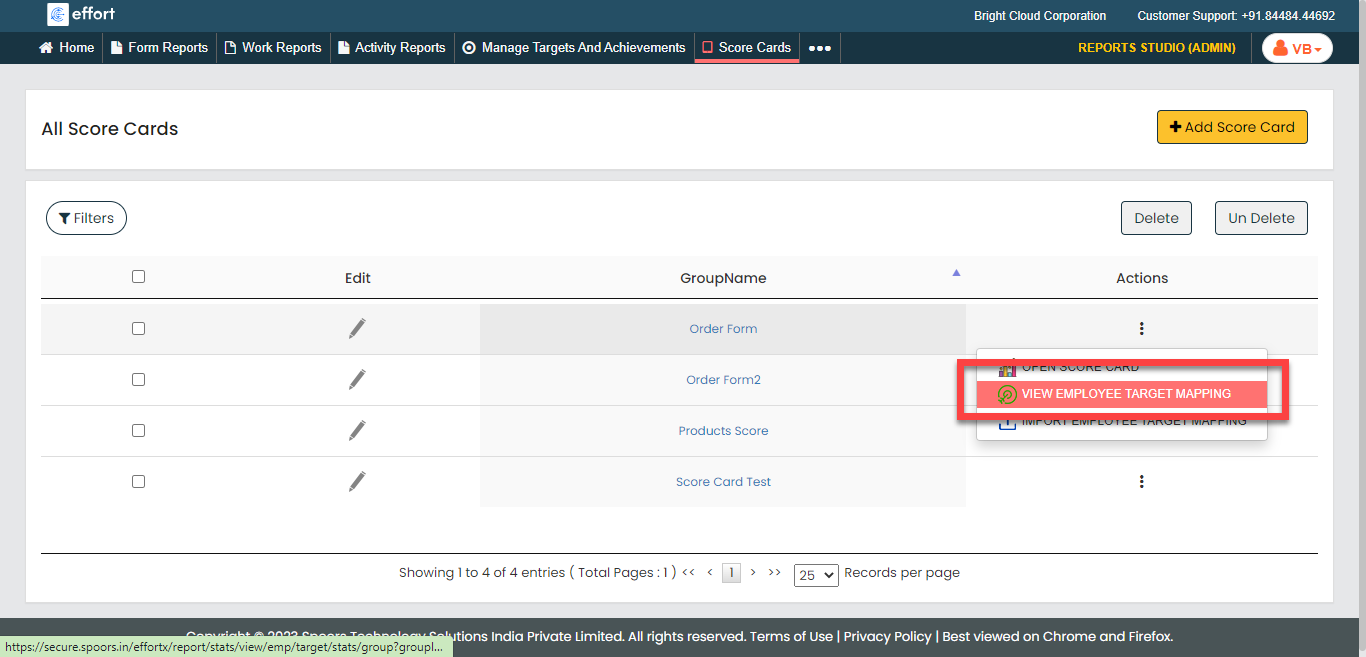Toggle the select-all checkbox in table header
Viewport: 1366px width, 657px height.
[138, 277]
